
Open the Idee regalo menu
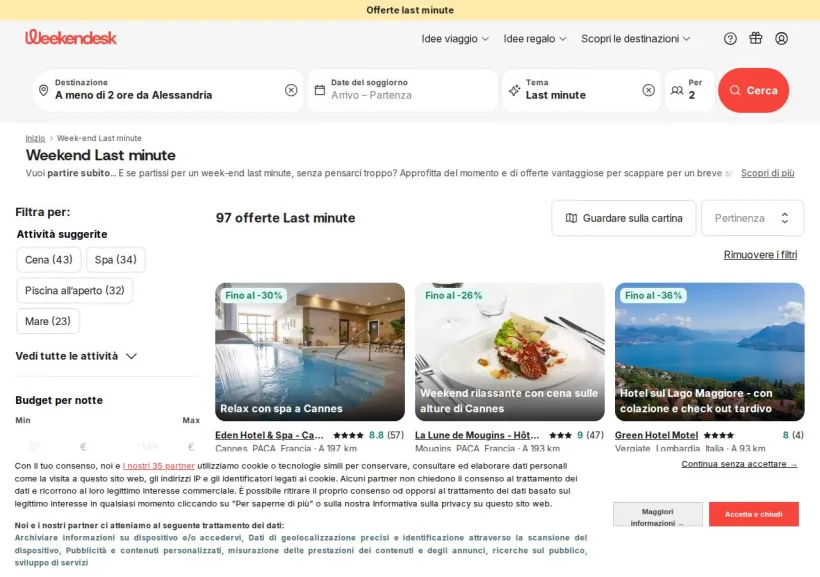pos(534,39)
